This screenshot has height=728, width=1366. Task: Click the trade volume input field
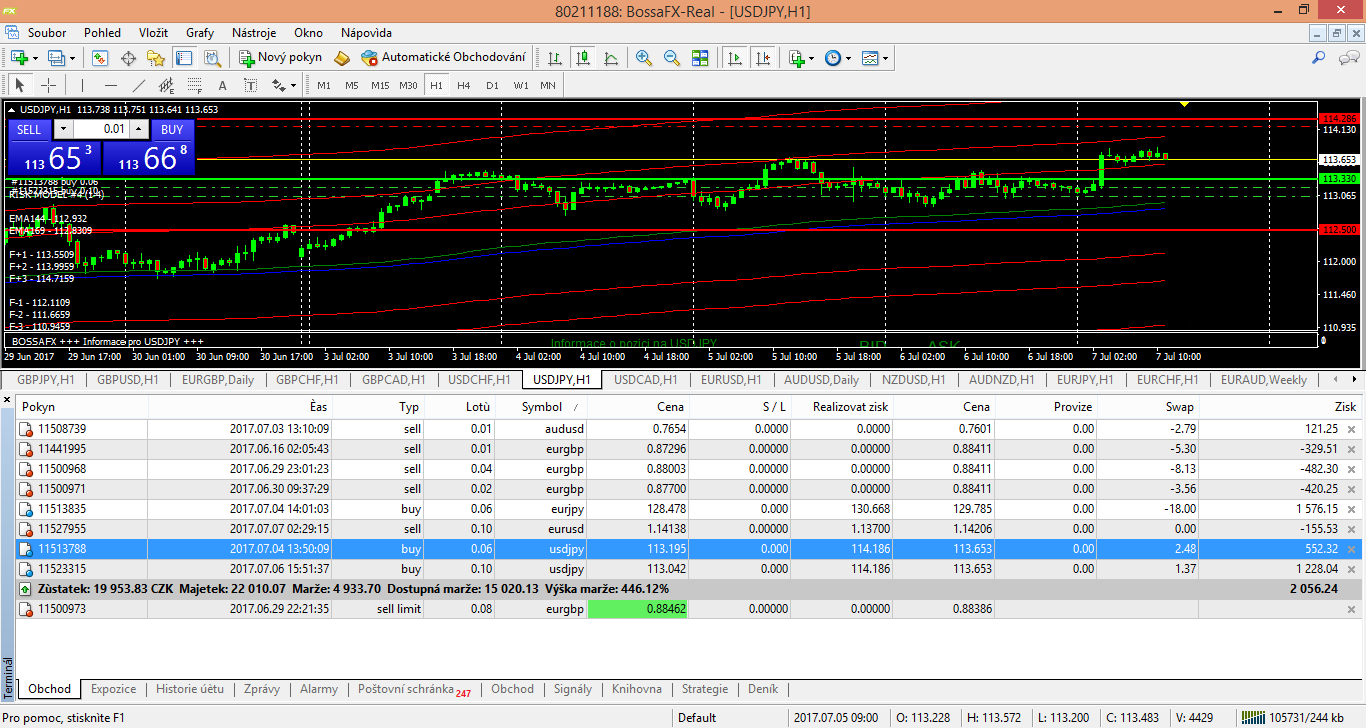101,129
